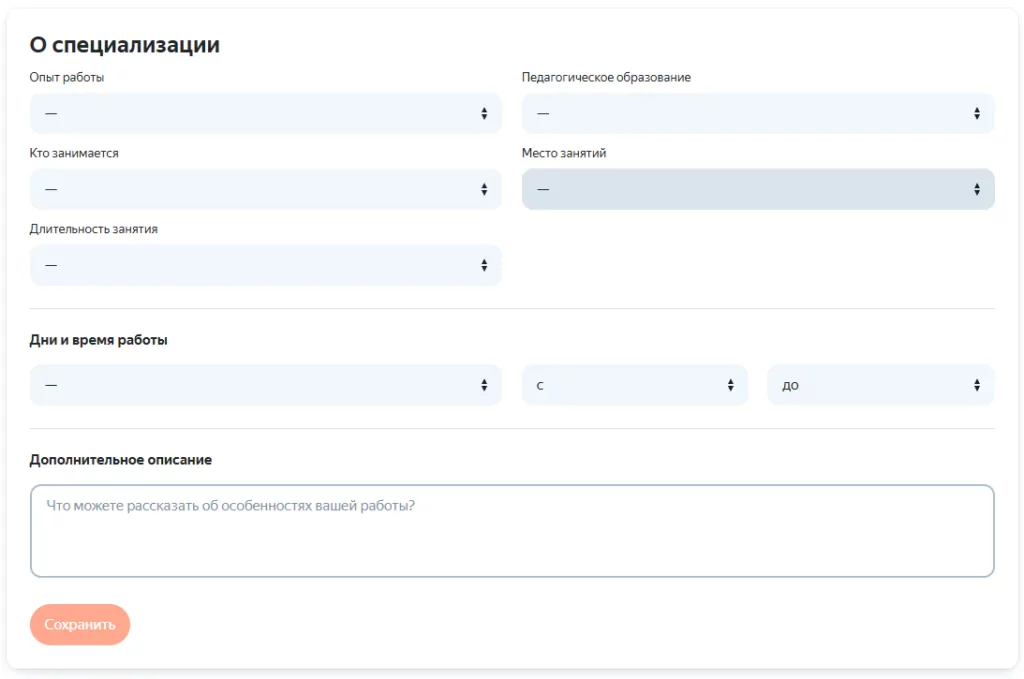
Task: Click the arrows icon in Длительность занятия field
Action: coord(484,265)
